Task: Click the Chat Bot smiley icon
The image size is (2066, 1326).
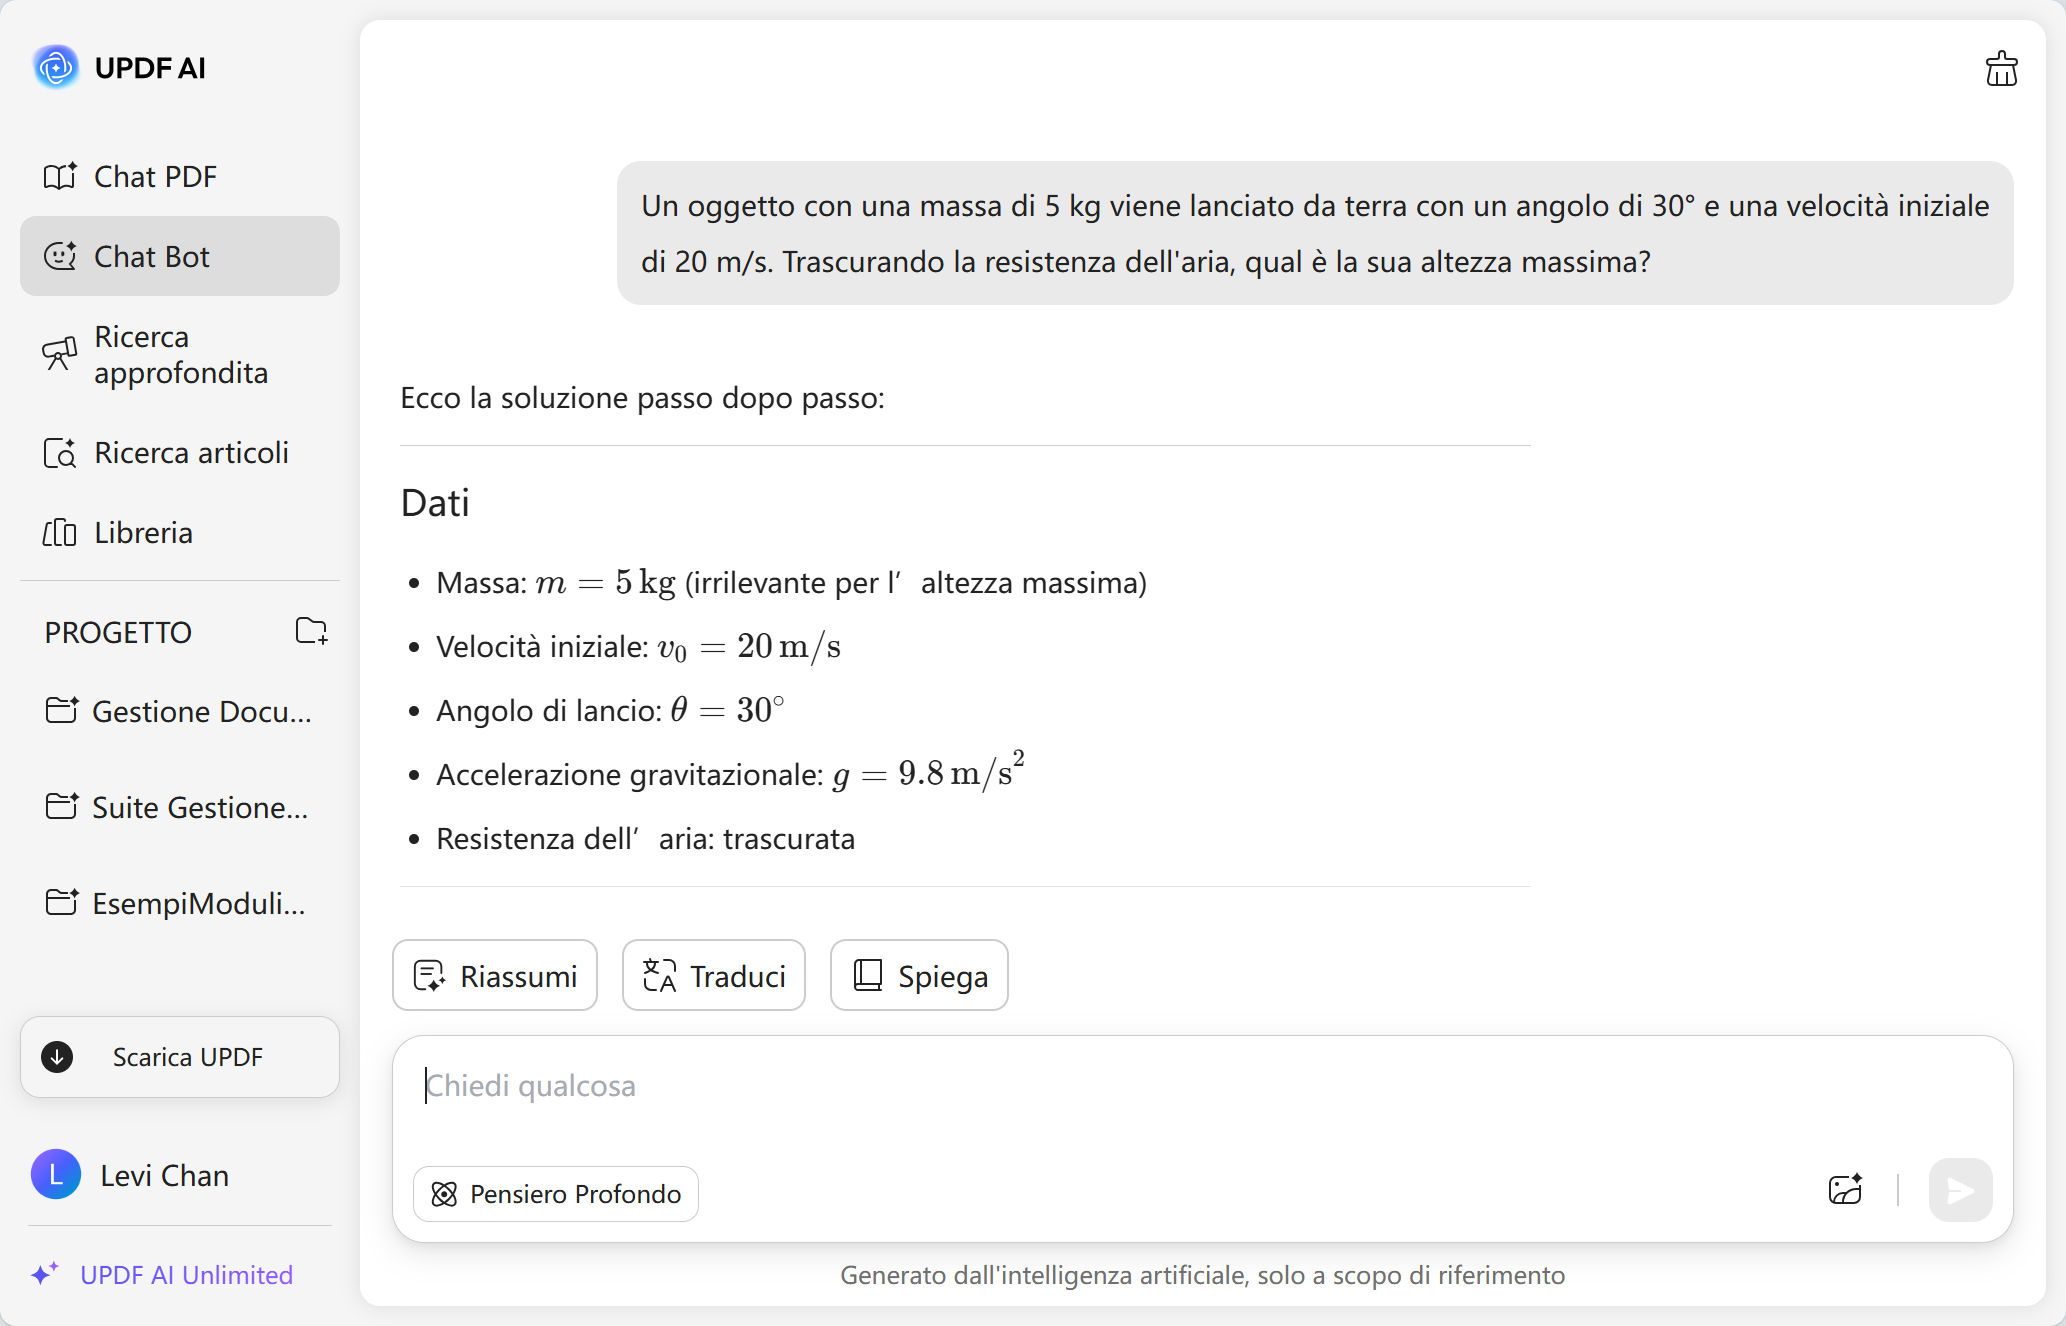Action: click(x=60, y=256)
